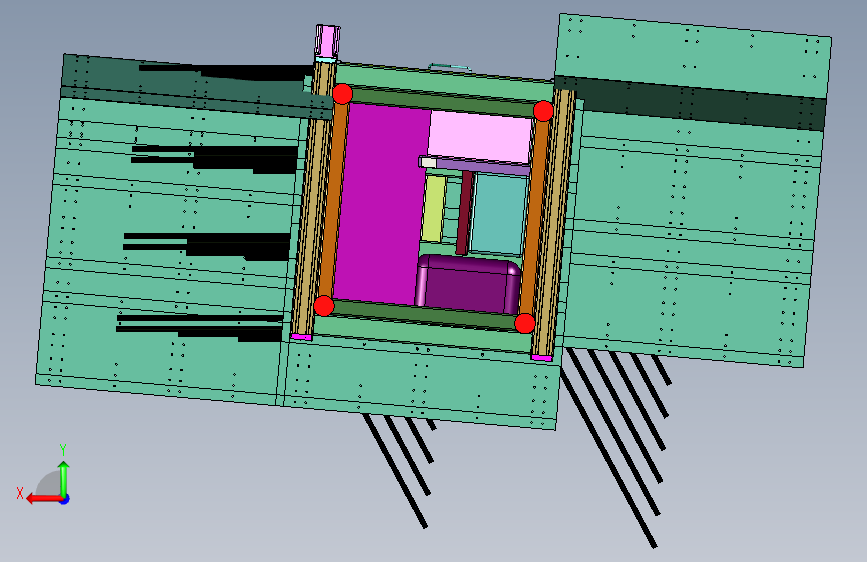
Task: Click the green Y axis arrow of the triad
Action: [64, 478]
